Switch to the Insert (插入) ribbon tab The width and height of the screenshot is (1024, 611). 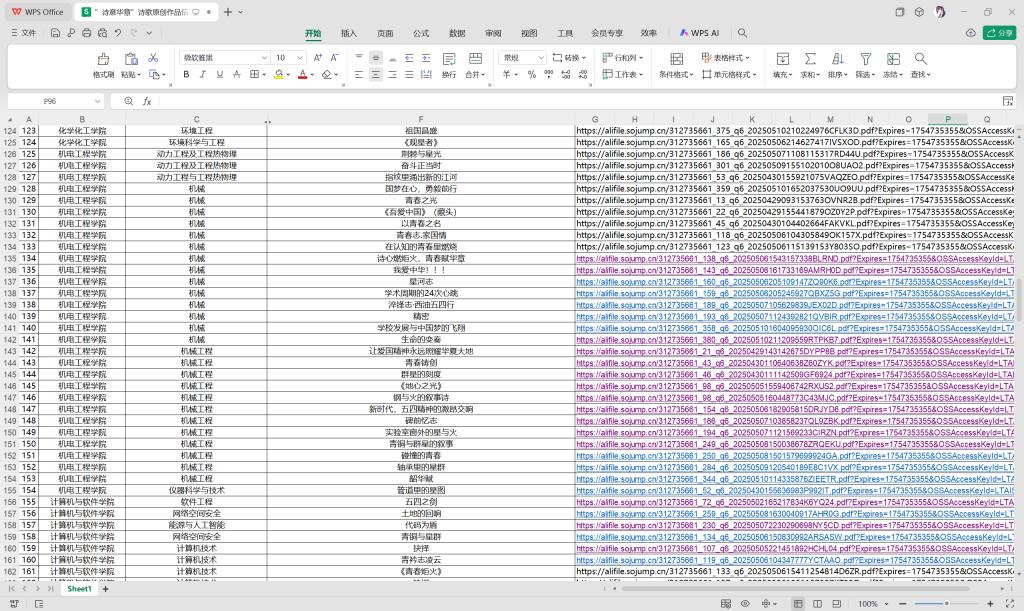point(349,33)
